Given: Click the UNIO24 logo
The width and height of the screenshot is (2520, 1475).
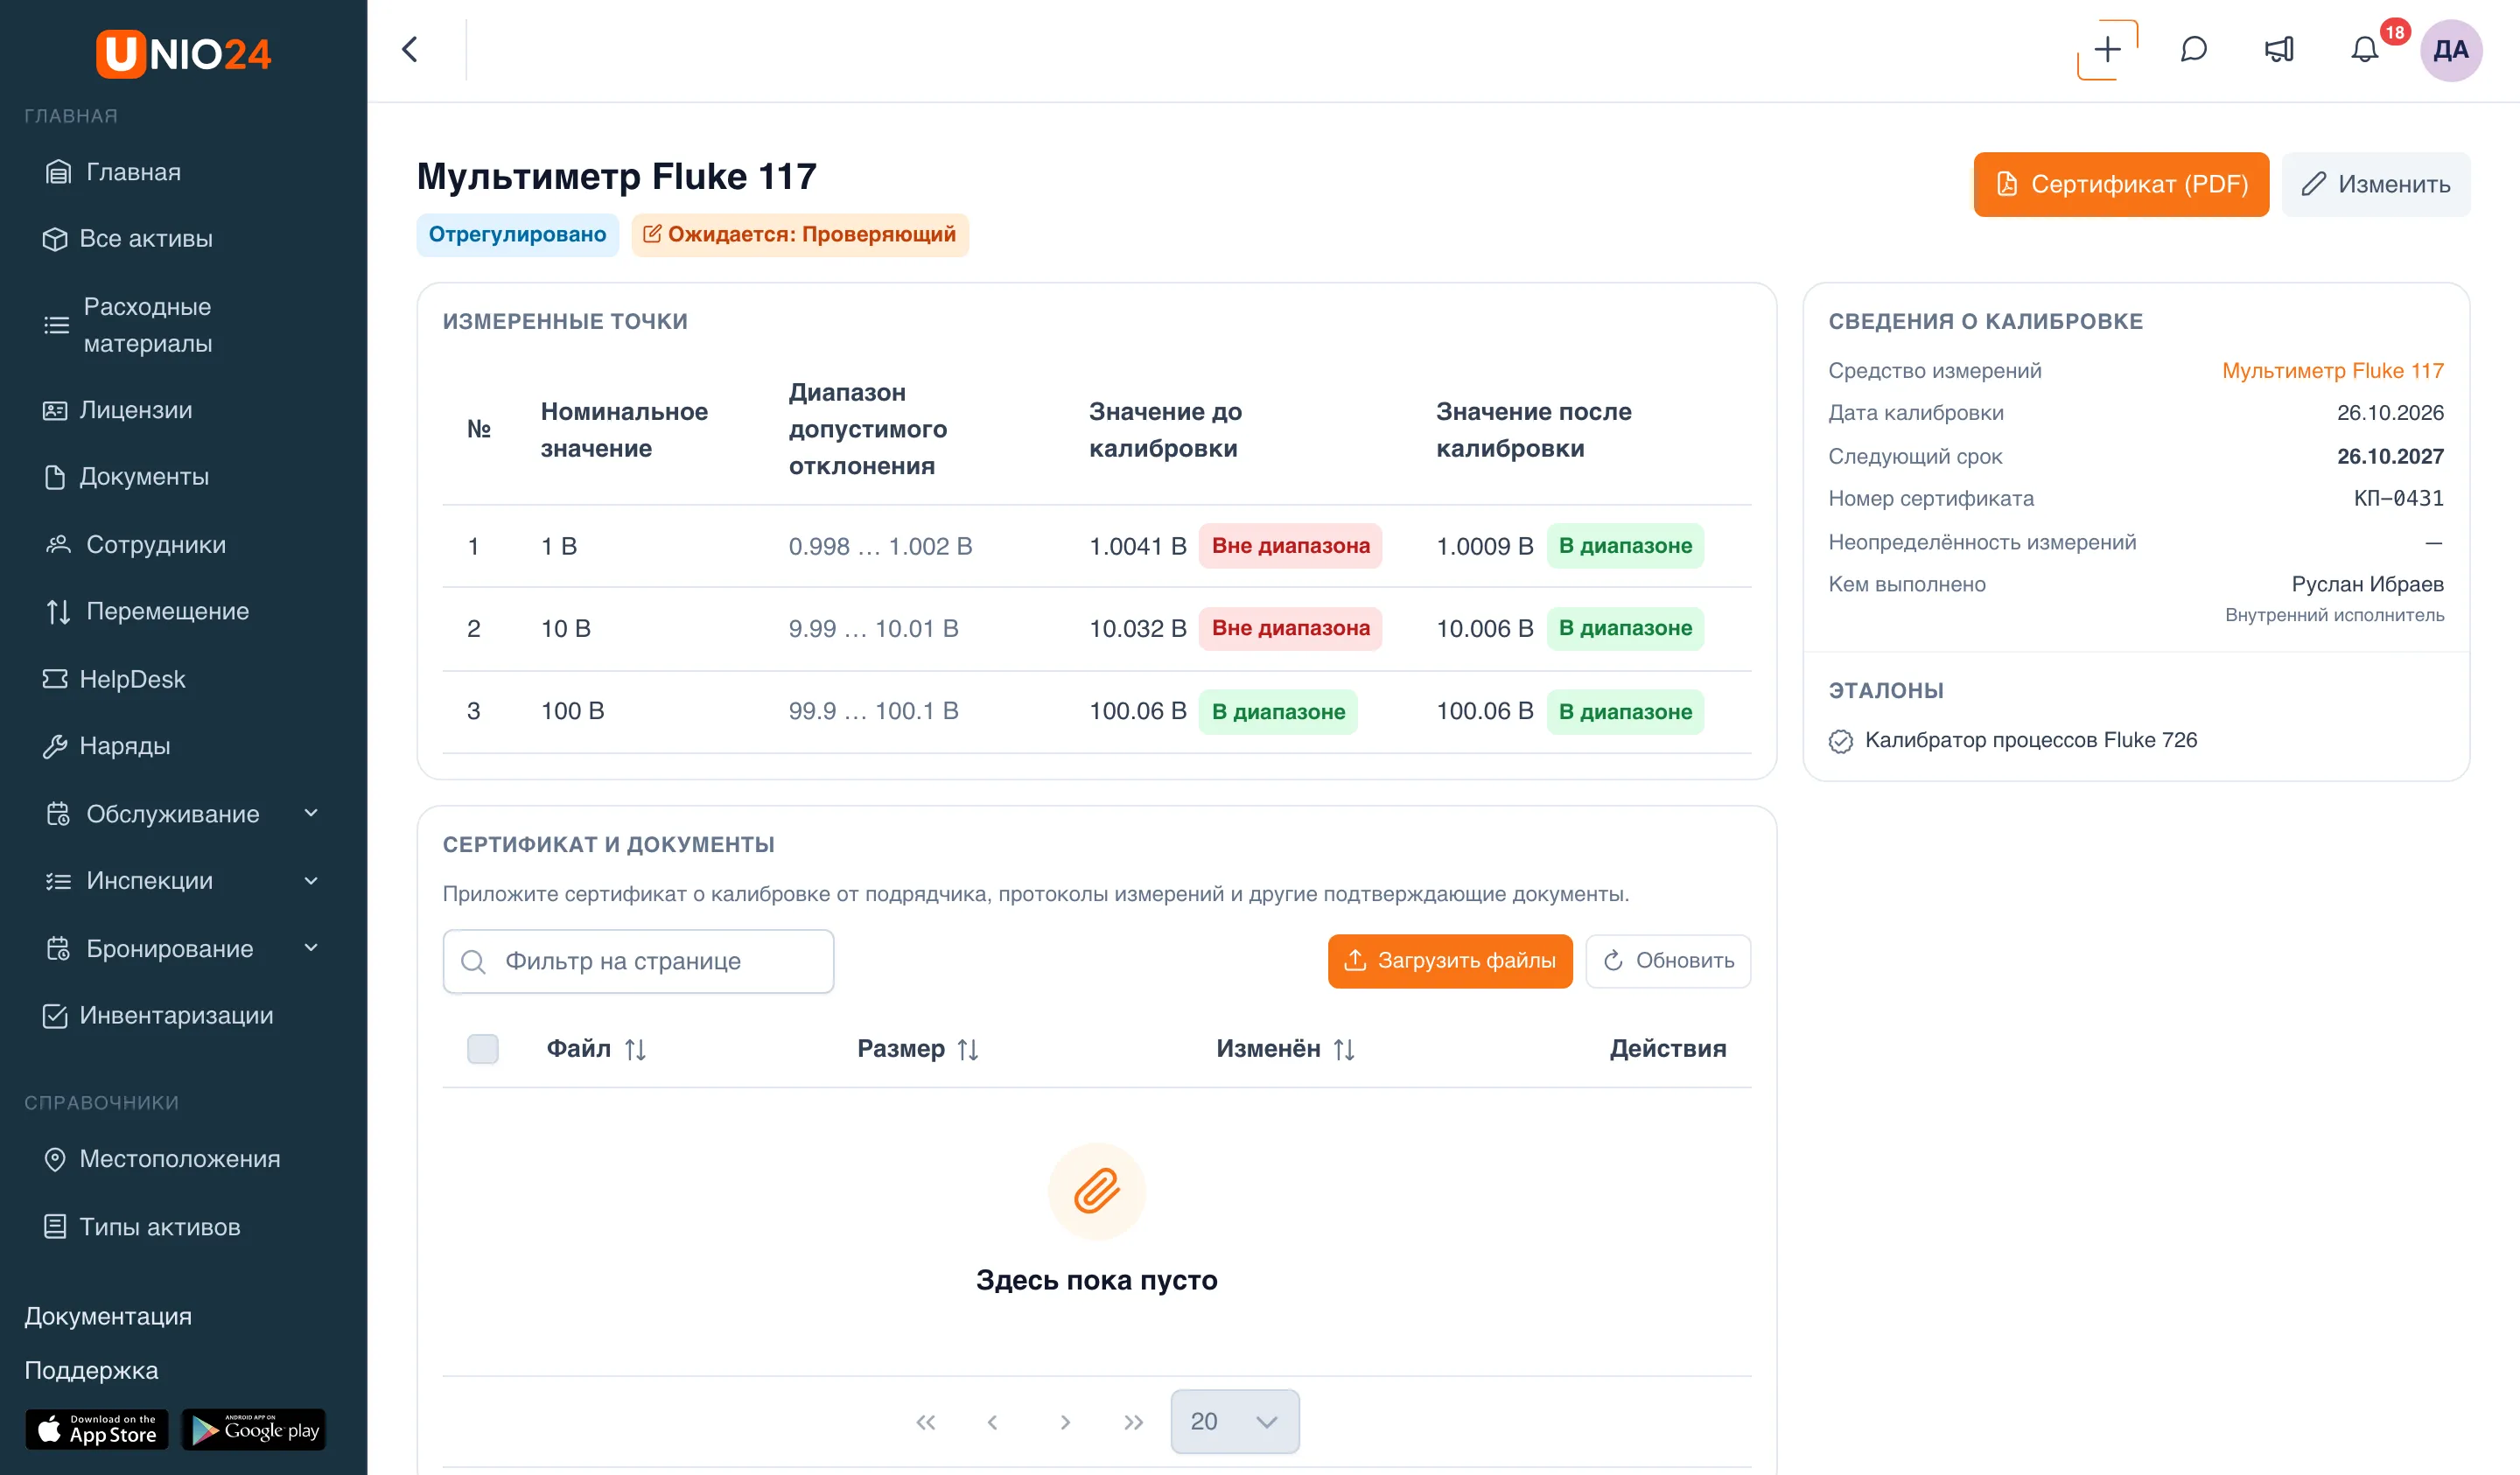Looking at the screenshot, I should 183,53.
